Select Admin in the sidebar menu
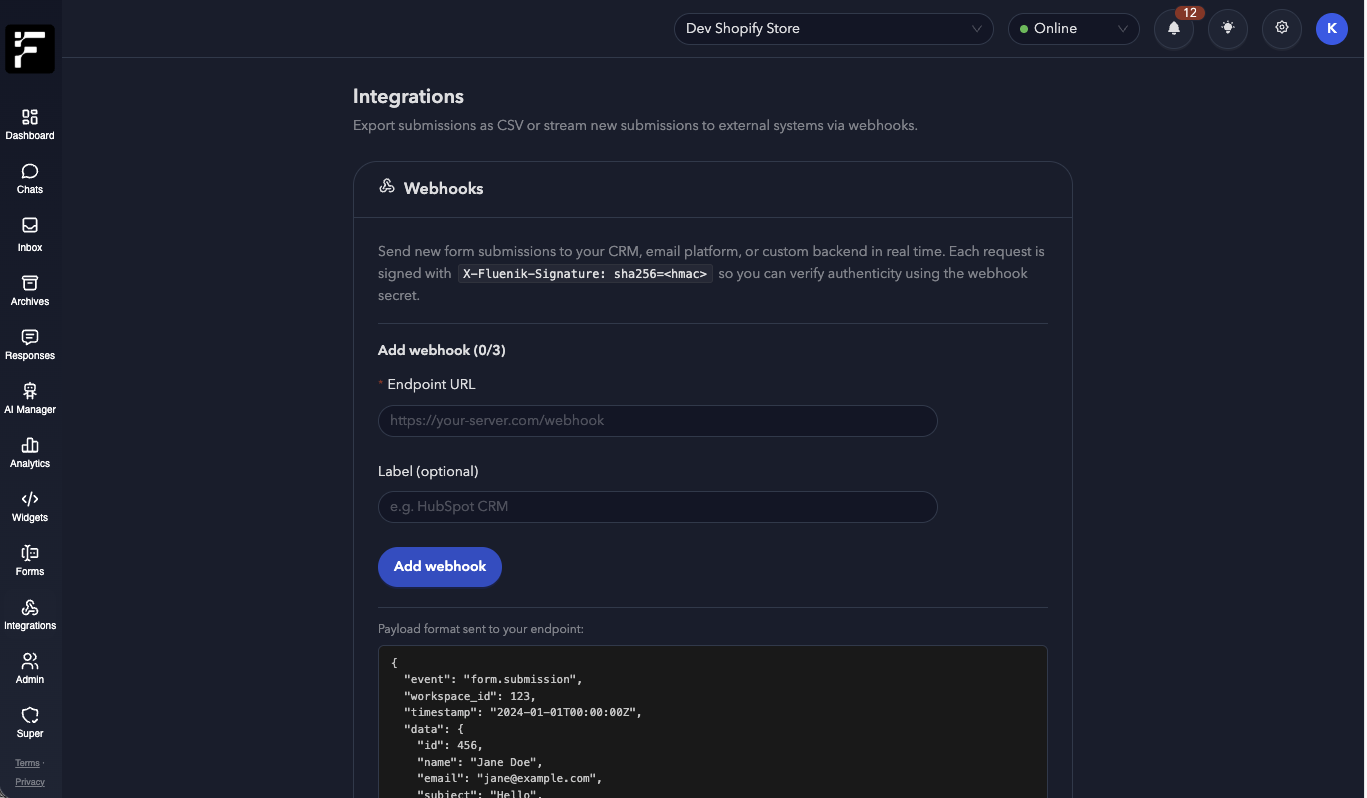The height and width of the screenshot is (798, 1367). (x=30, y=662)
